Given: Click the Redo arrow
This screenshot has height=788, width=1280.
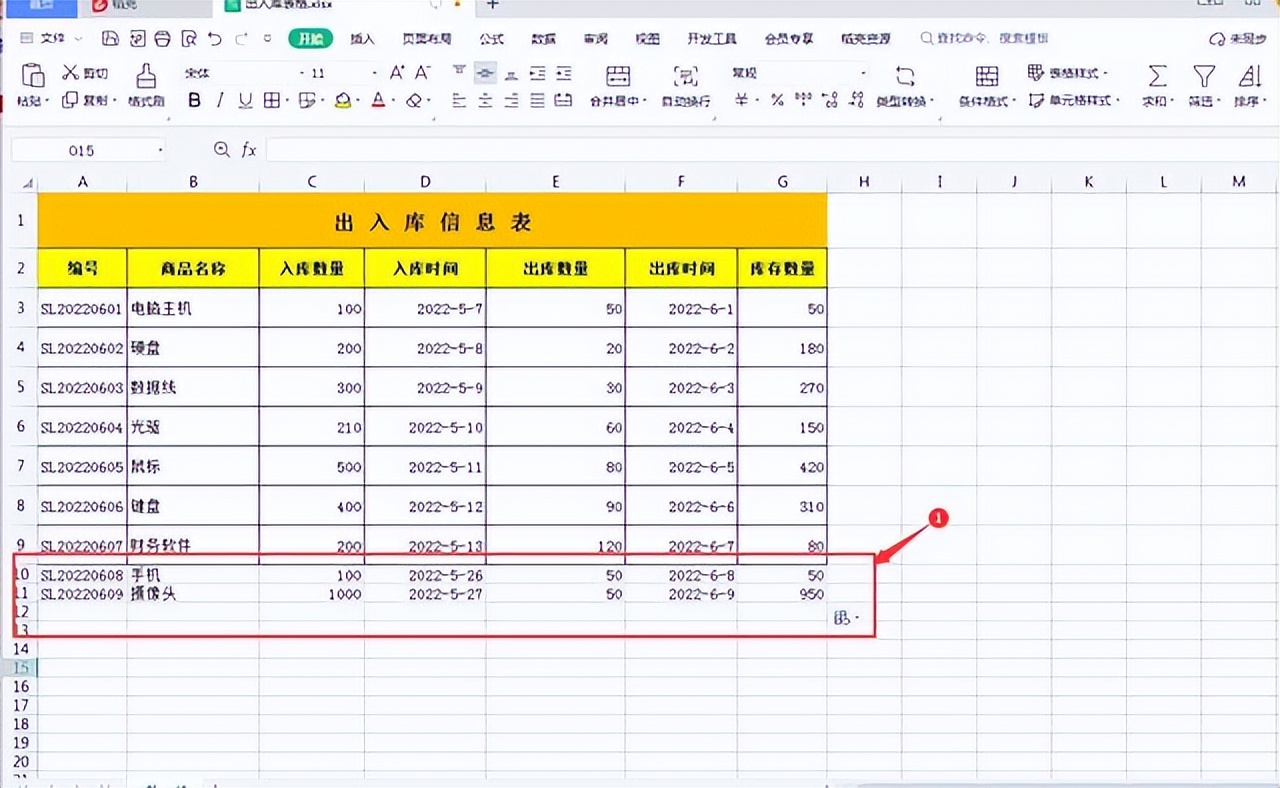Looking at the screenshot, I should [x=241, y=39].
